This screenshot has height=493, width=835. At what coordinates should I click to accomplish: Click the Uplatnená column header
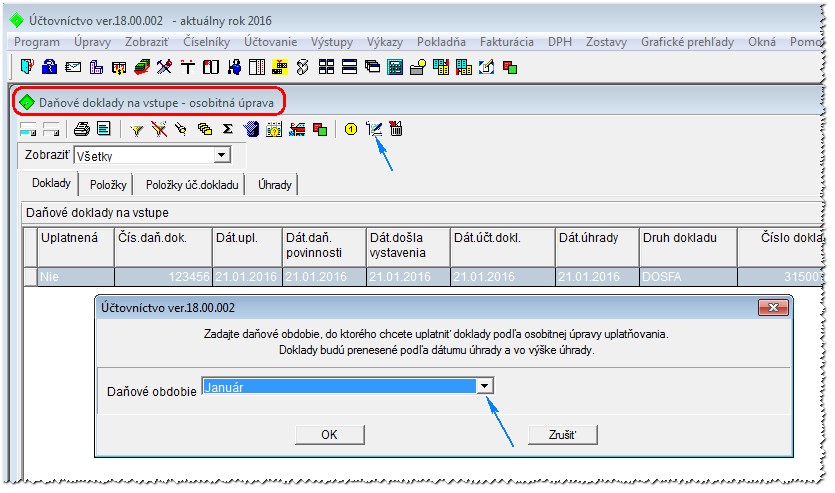[x=76, y=247]
